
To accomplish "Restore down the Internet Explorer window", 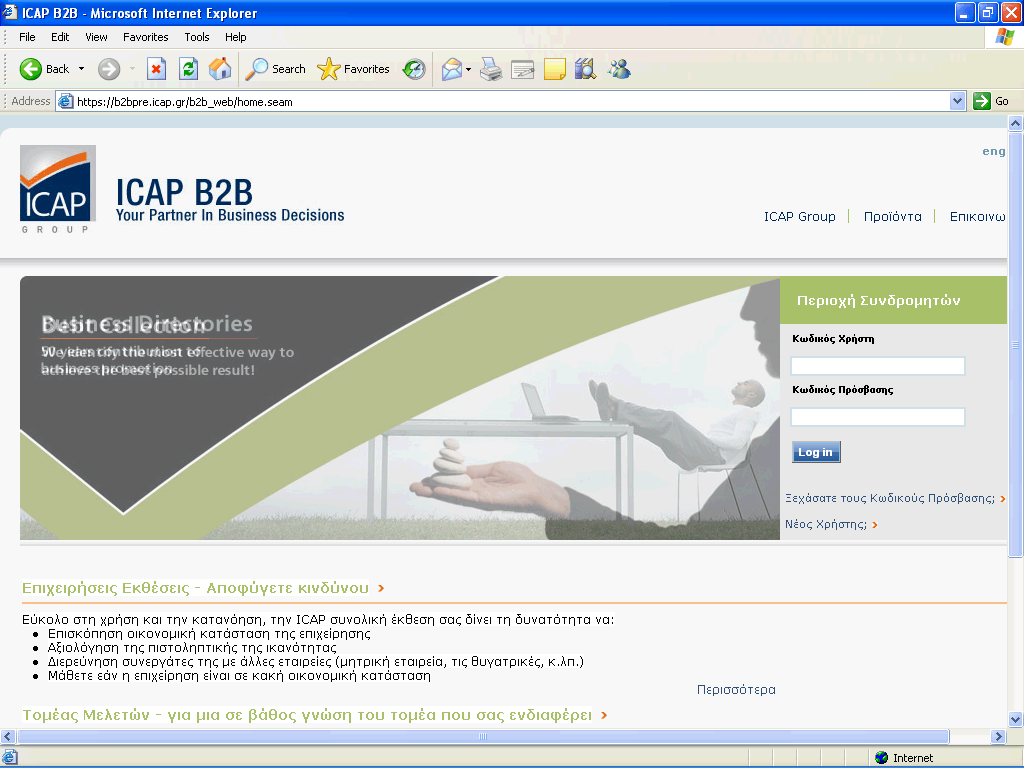I will (988, 12).
